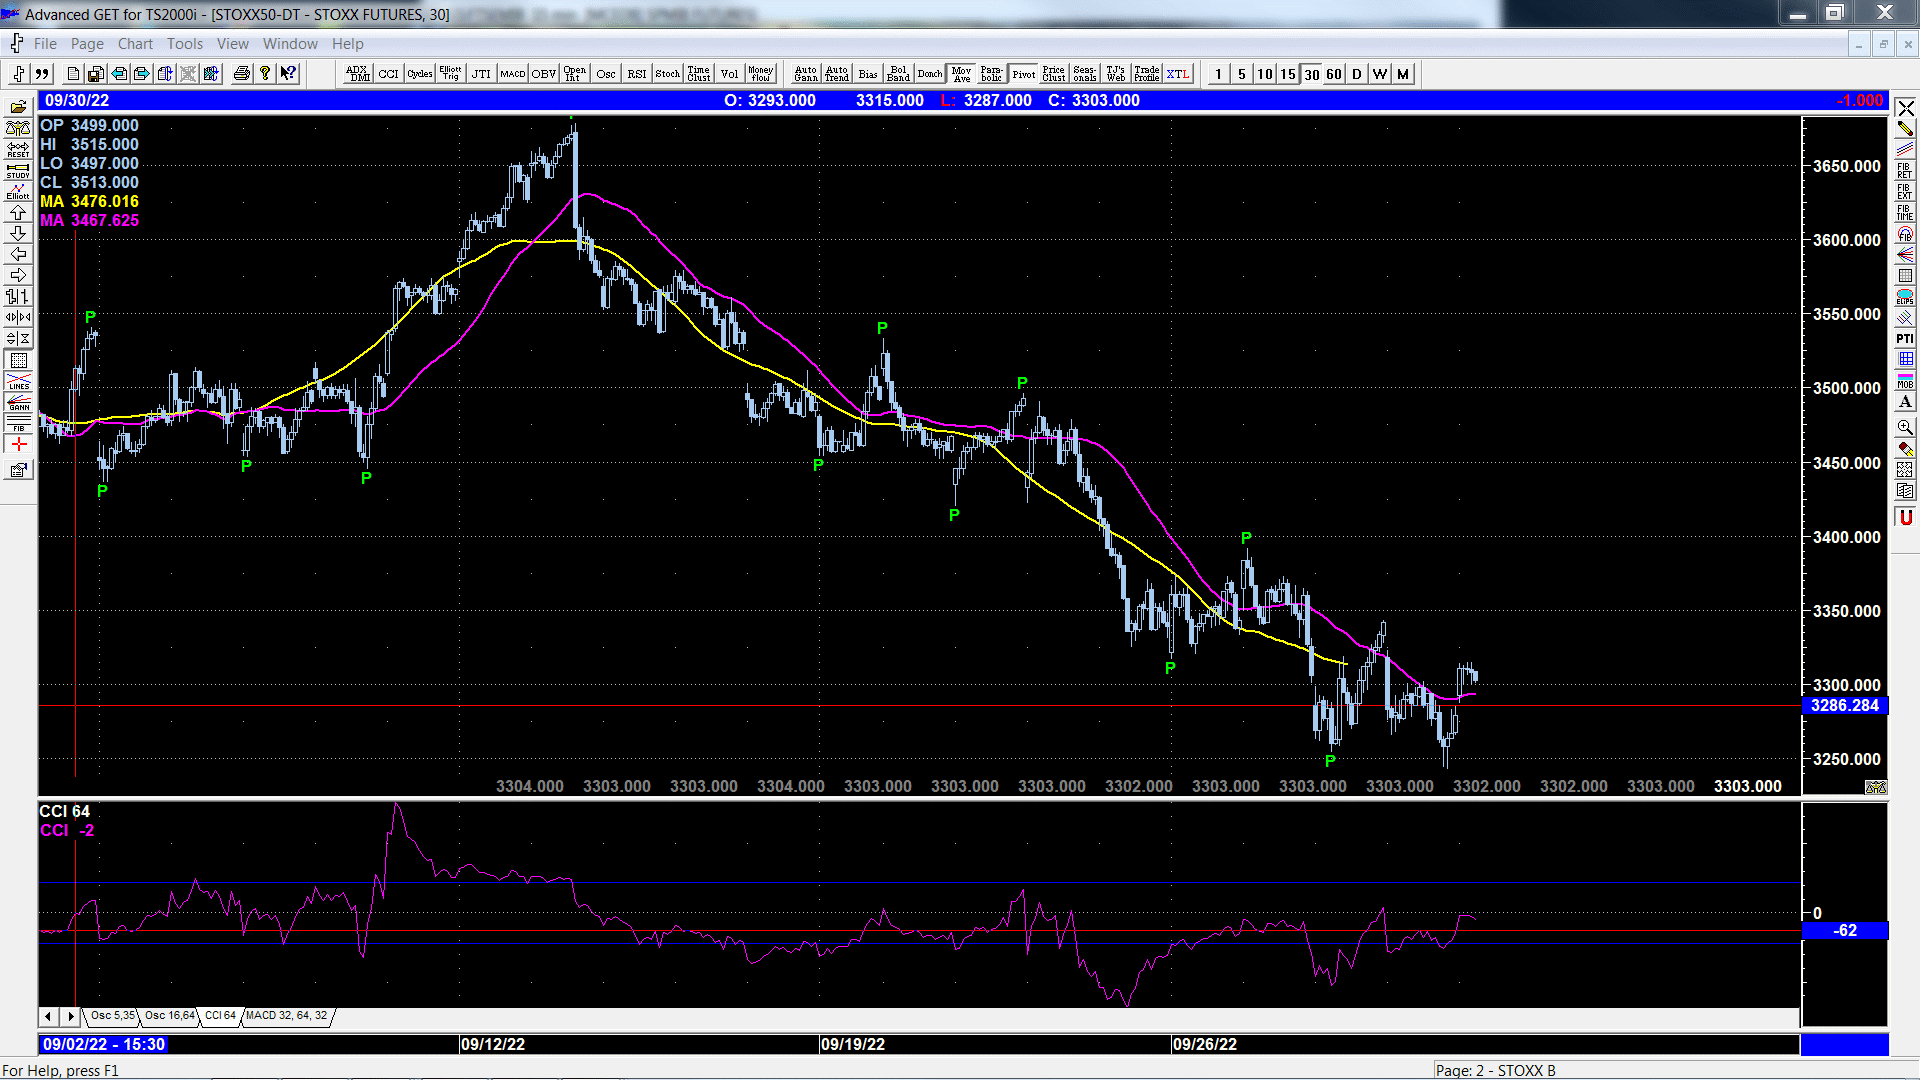Select the FIB TIME tool
Viewport: 1920px width, 1080px height.
coord(1905,213)
